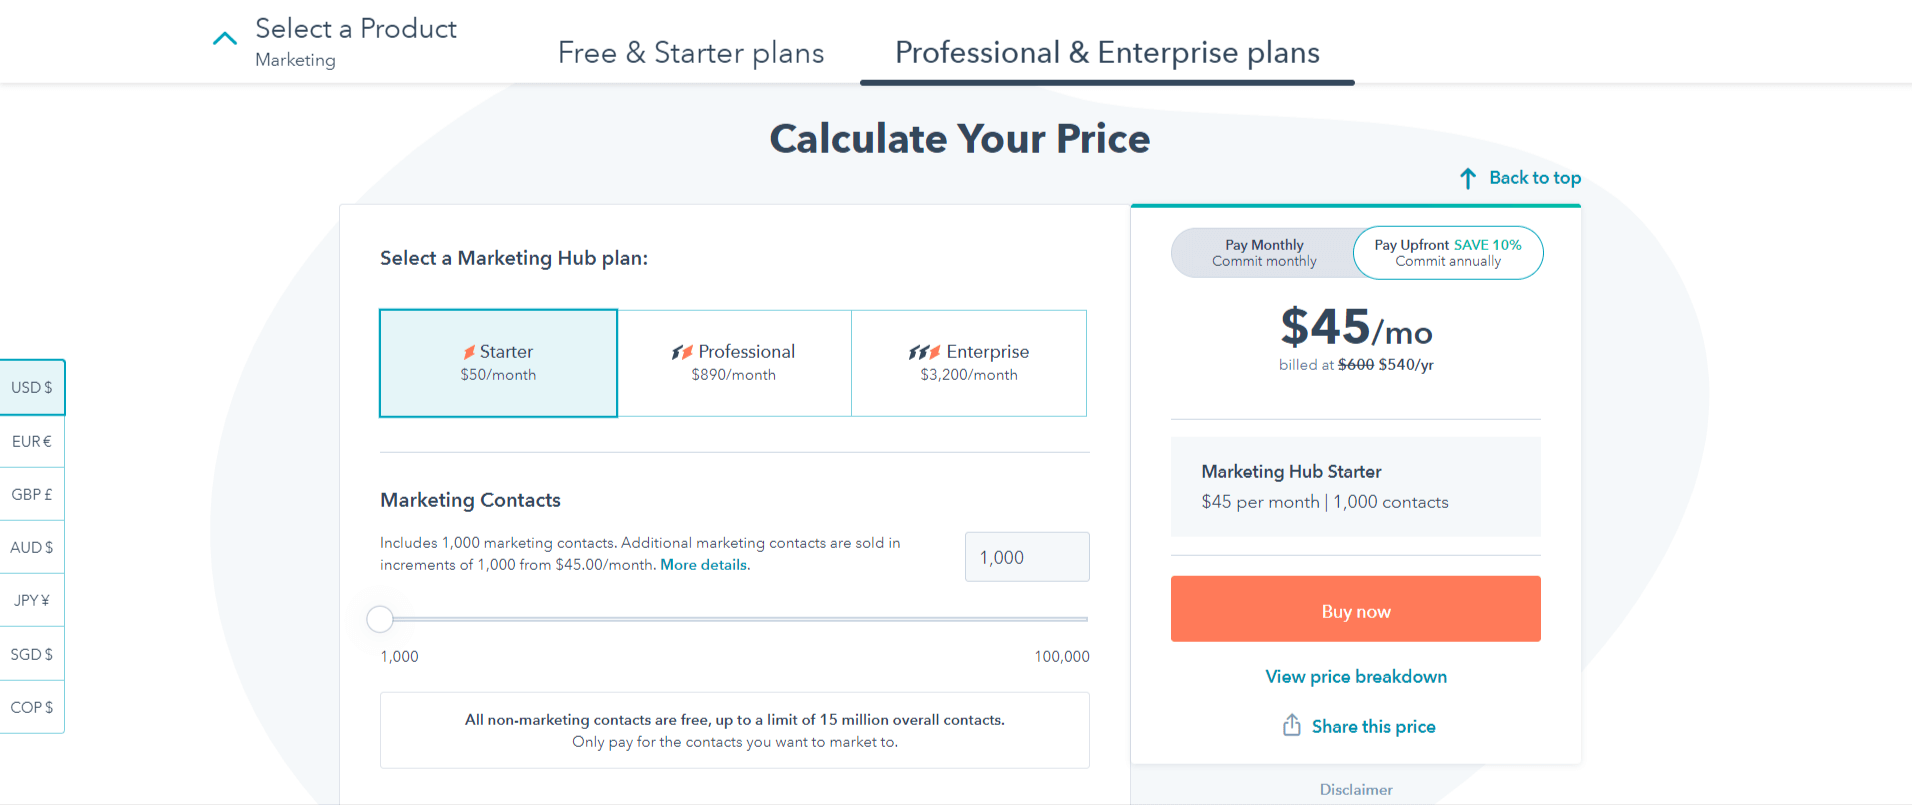Open the View price breakdown link
1912x805 pixels.
(1356, 677)
